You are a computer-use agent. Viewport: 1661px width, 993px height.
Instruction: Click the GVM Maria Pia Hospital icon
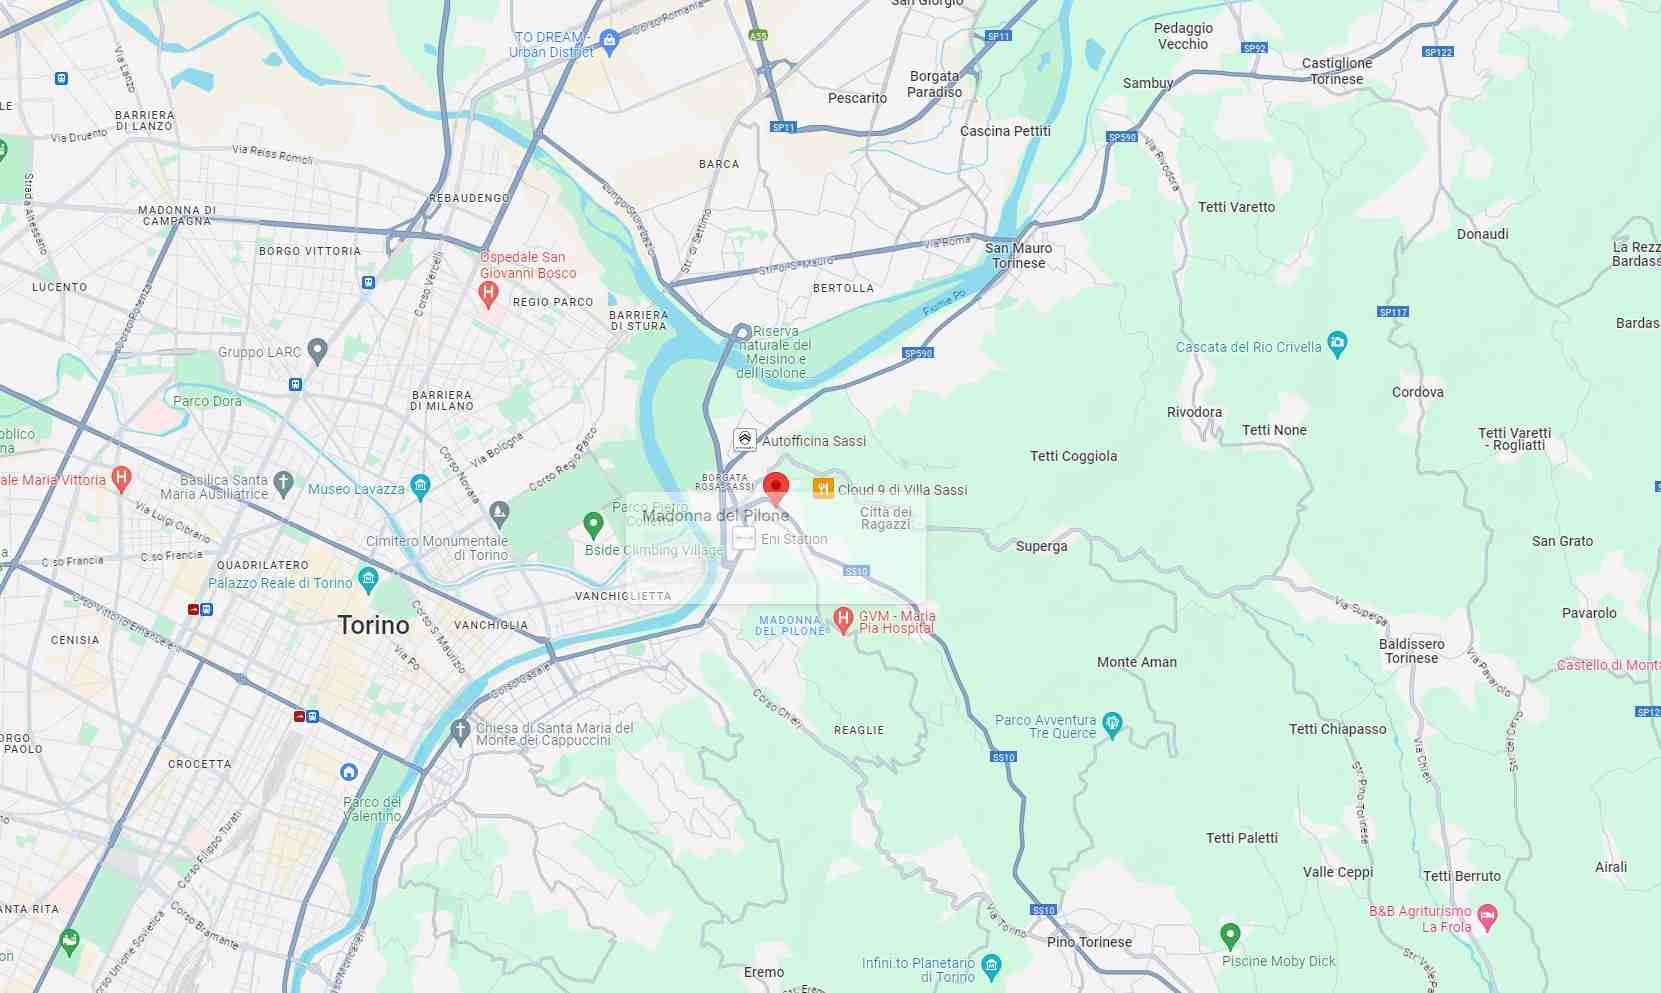tap(843, 621)
